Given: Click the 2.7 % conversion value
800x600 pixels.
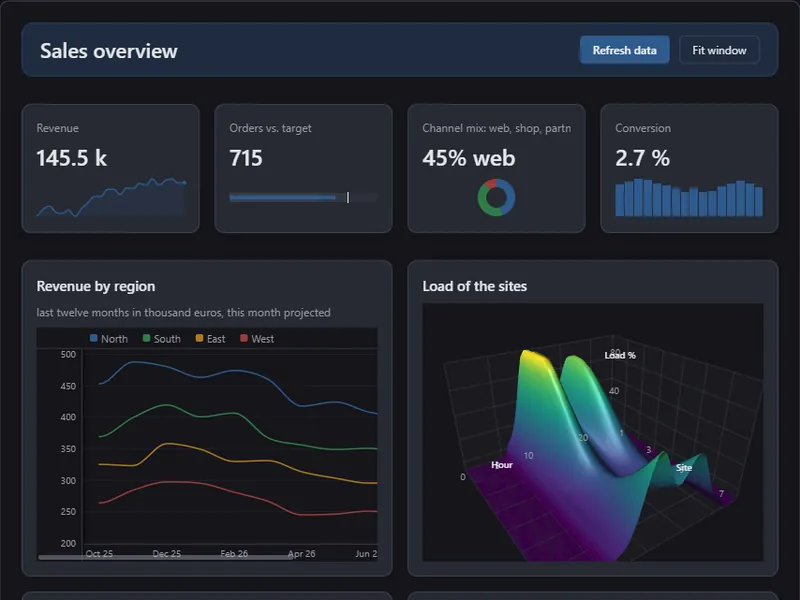Looking at the screenshot, I should (x=642, y=158).
